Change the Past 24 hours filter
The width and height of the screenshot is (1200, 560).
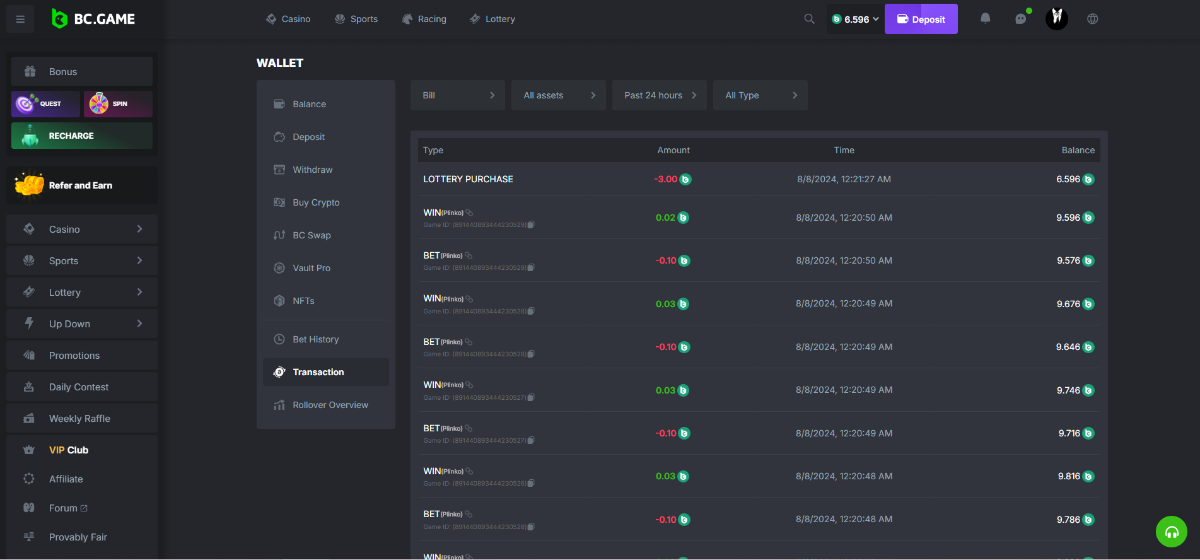coord(659,95)
